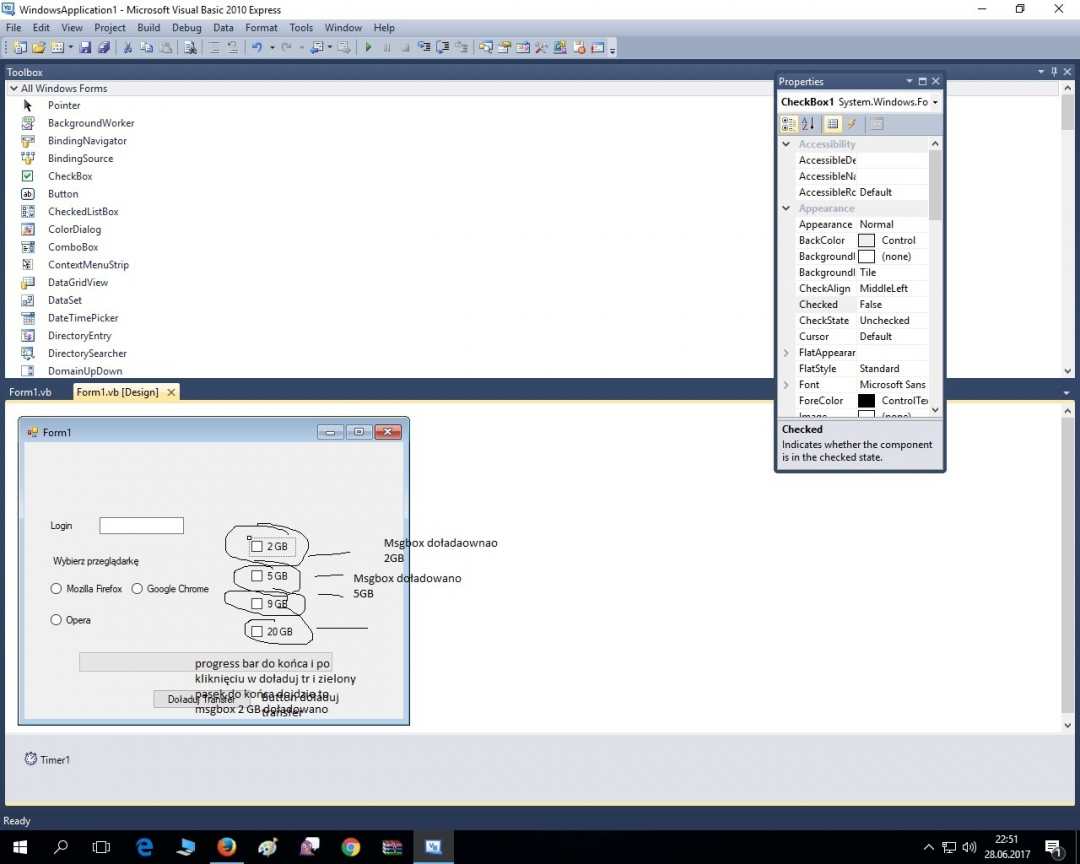The width and height of the screenshot is (1080, 864).
Task: Tick the 2 GB checkbox
Action: pyautogui.click(x=257, y=547)
